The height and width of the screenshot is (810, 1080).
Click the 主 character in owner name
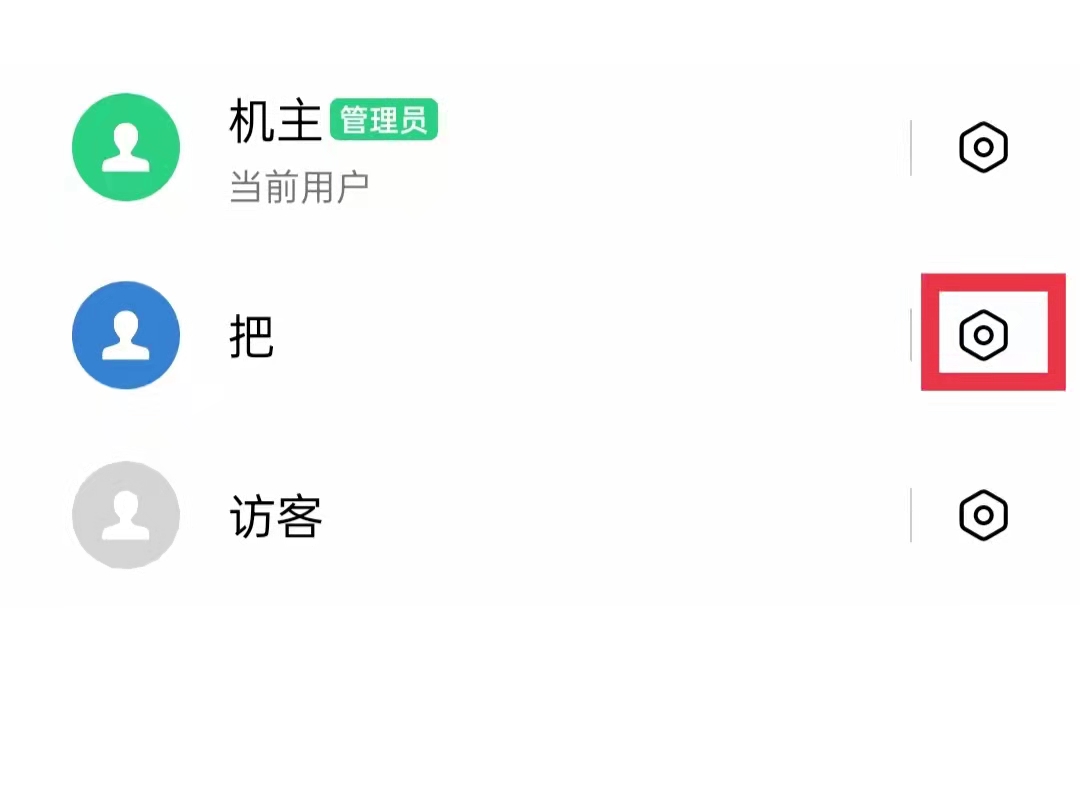[300, 121]
